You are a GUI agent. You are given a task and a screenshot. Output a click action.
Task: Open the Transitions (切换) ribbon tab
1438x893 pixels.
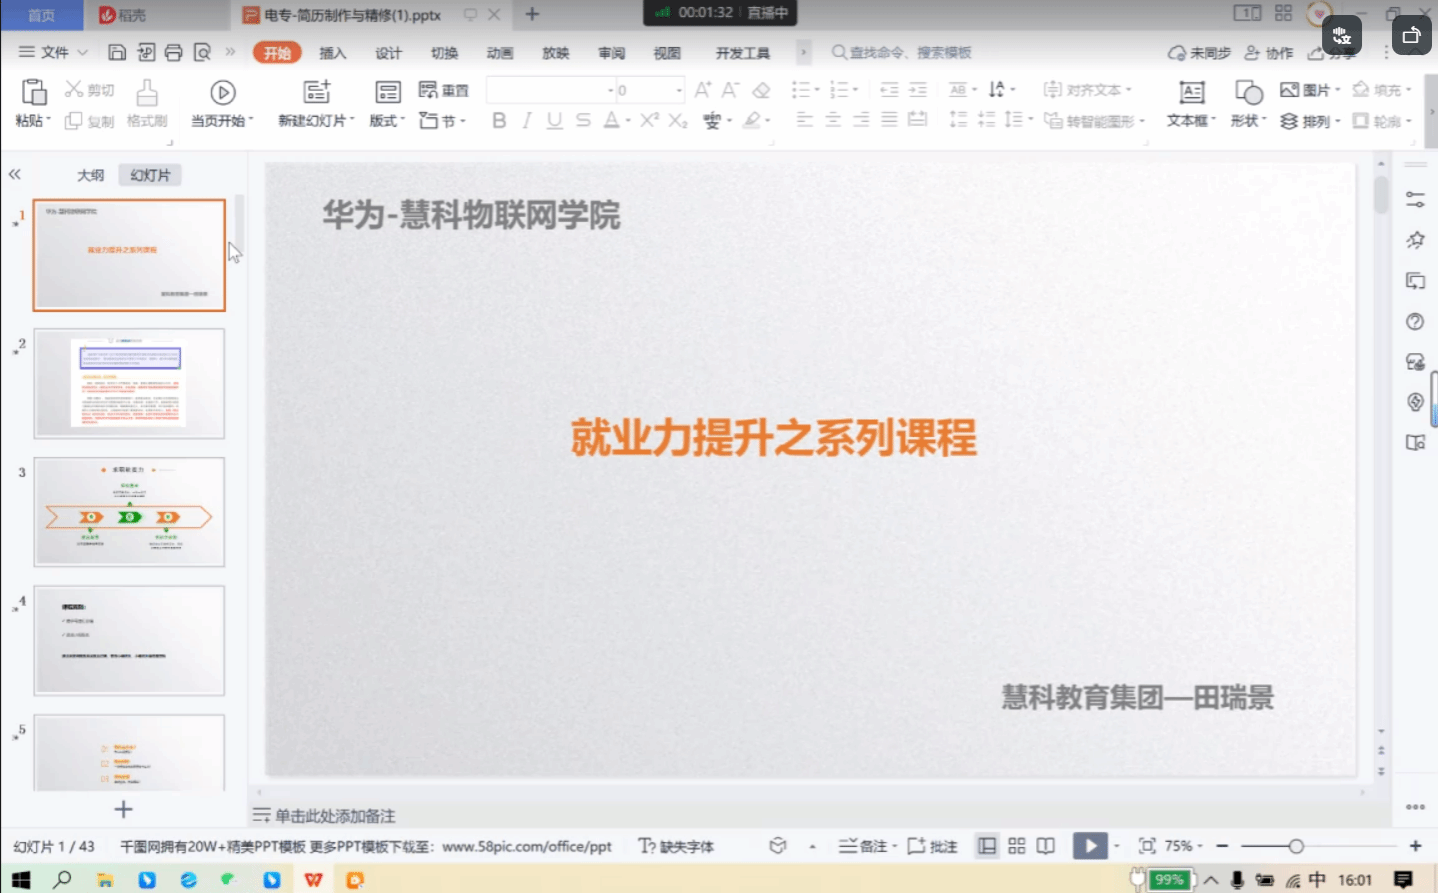444,53
